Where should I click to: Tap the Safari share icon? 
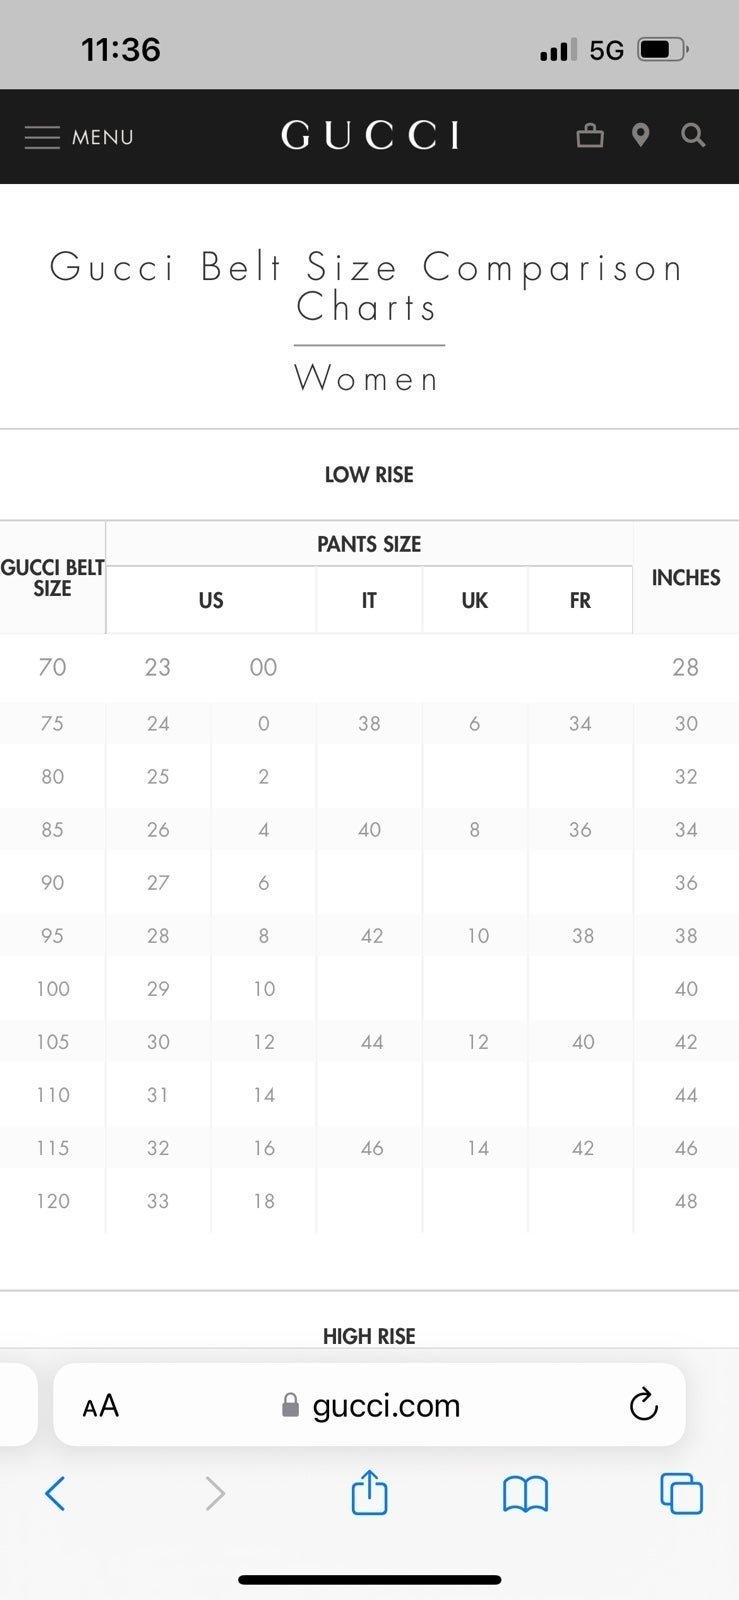click(369, 1492)
